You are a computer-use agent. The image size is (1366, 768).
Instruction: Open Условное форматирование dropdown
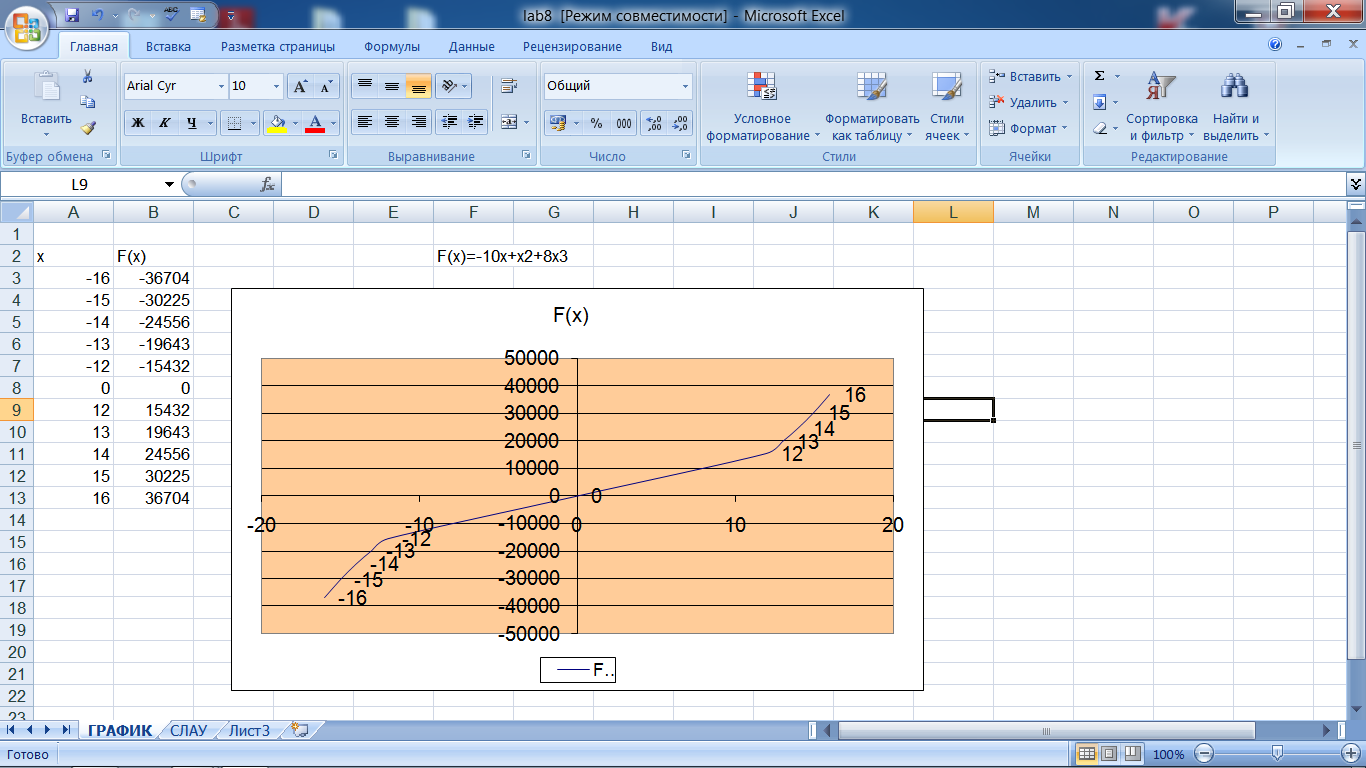point(762,107)
